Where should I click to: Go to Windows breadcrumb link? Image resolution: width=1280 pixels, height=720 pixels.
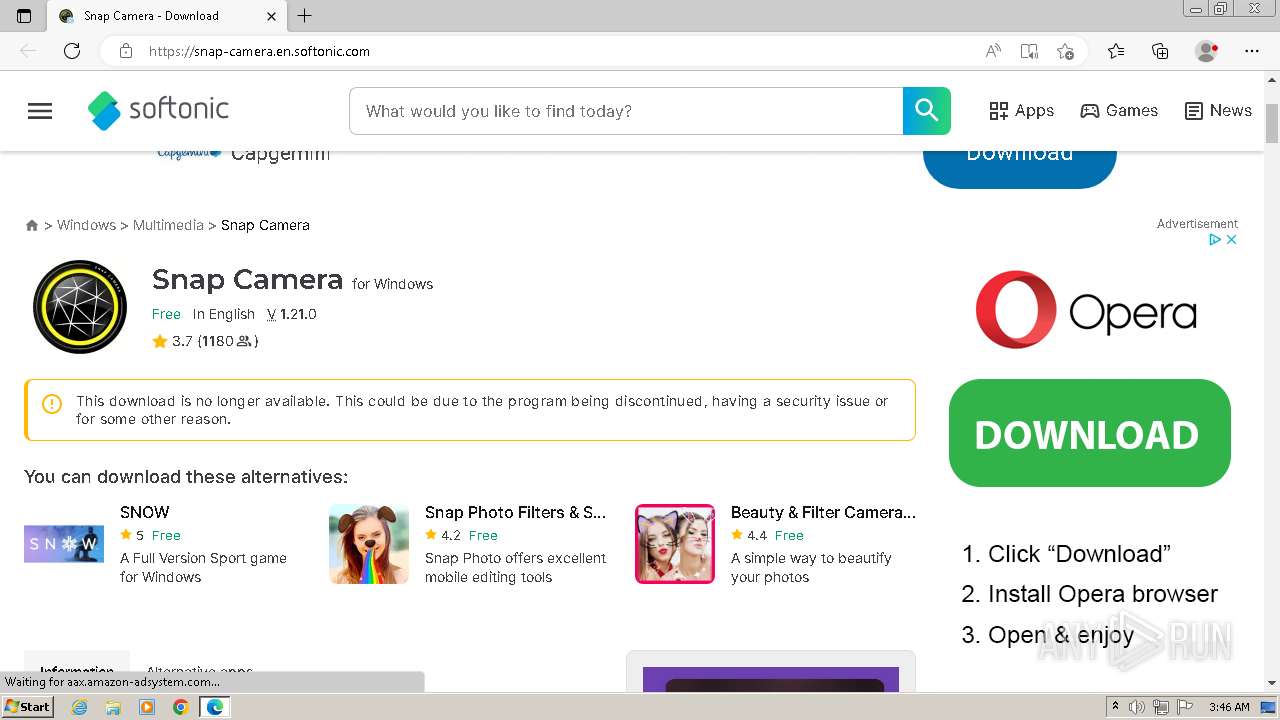point(86,225)
